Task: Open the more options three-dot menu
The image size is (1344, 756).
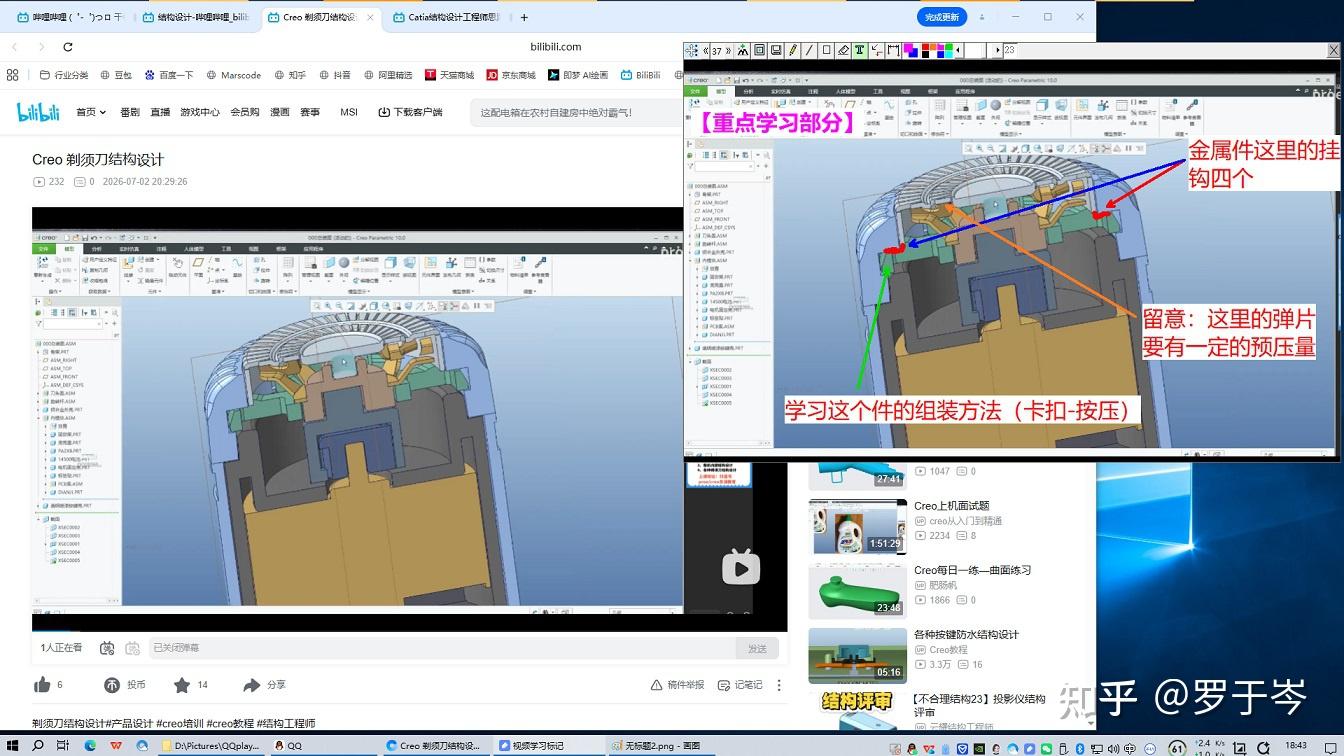Action: [779, 685]
